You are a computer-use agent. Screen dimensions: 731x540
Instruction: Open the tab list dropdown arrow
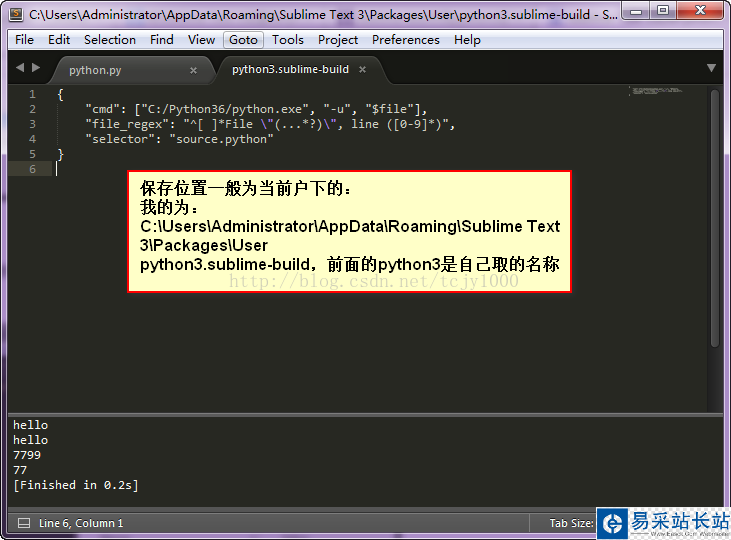pos(711,68)
